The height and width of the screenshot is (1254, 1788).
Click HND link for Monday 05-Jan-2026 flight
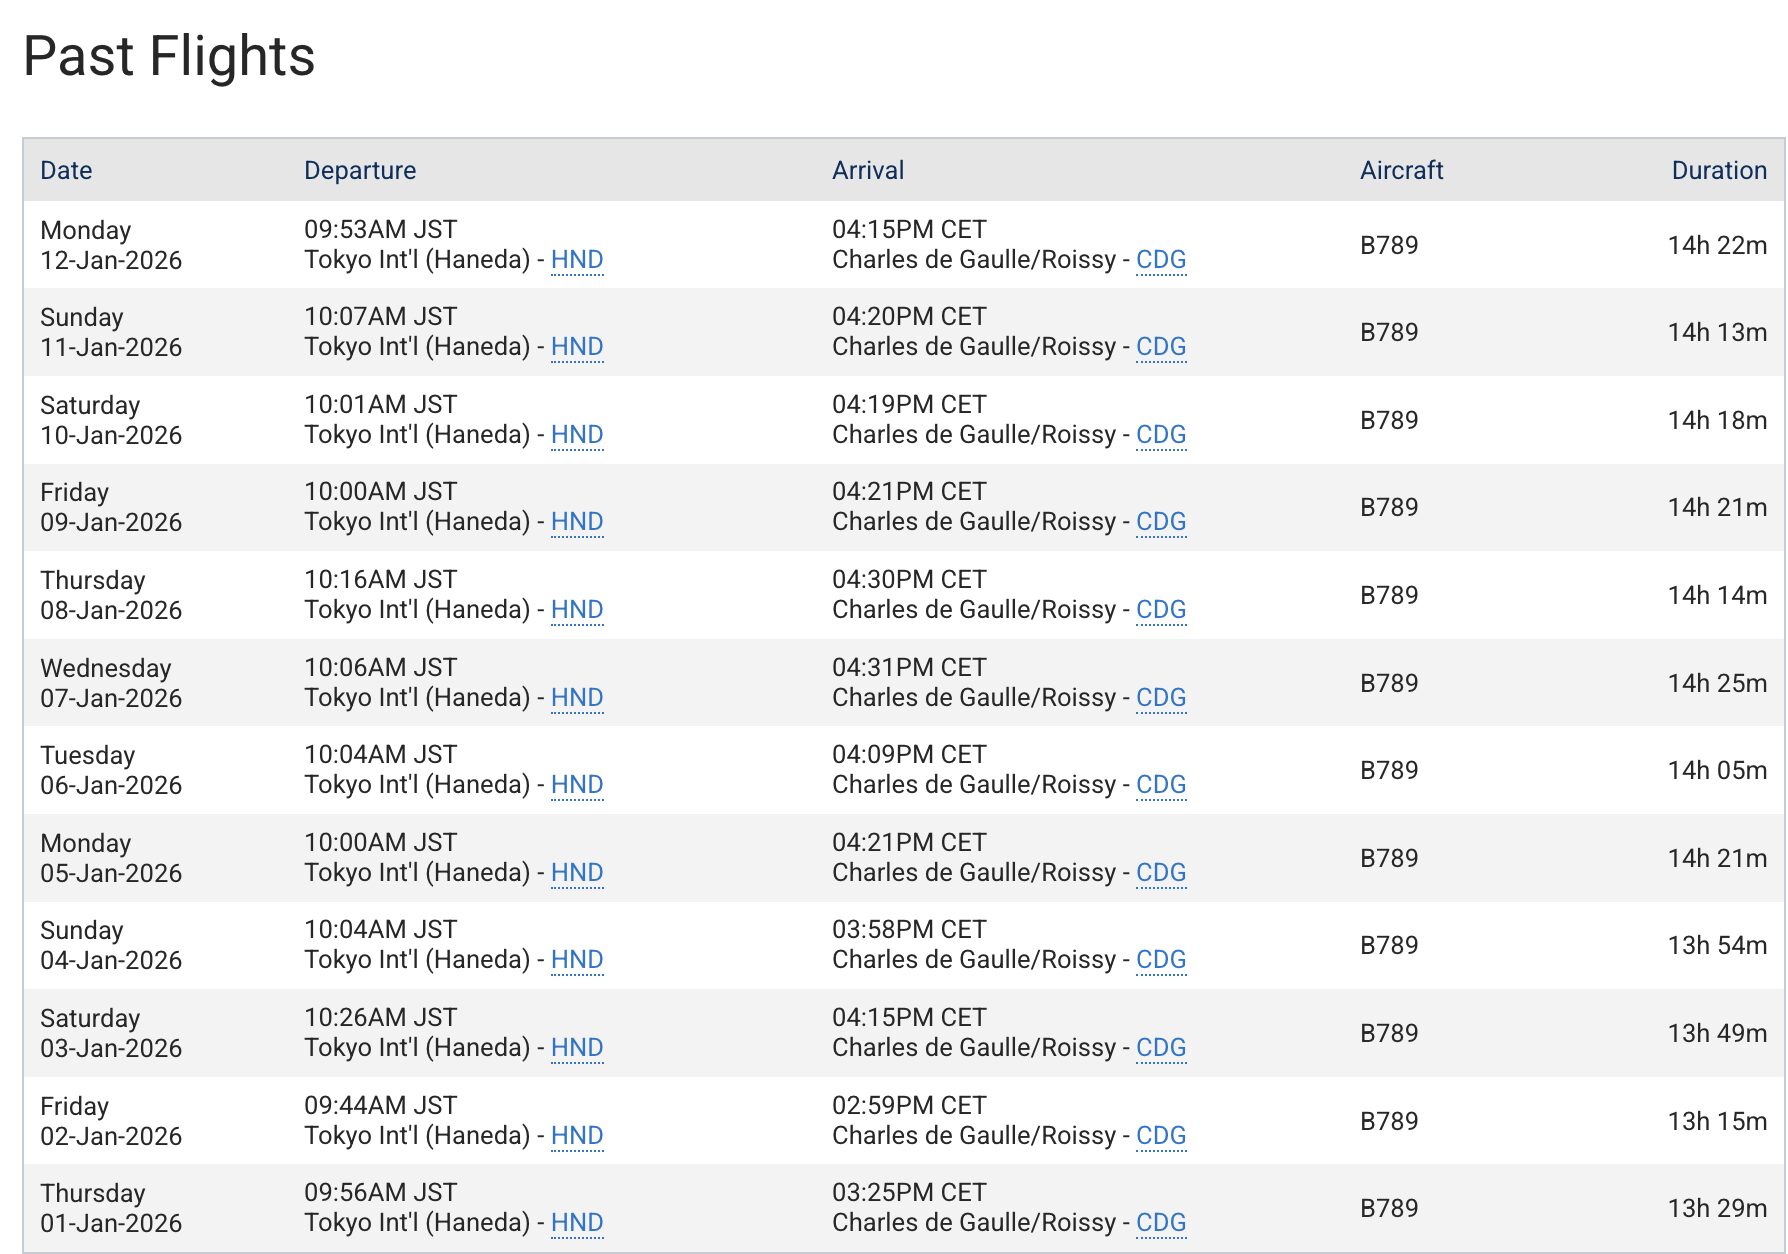tap(577, 873)
